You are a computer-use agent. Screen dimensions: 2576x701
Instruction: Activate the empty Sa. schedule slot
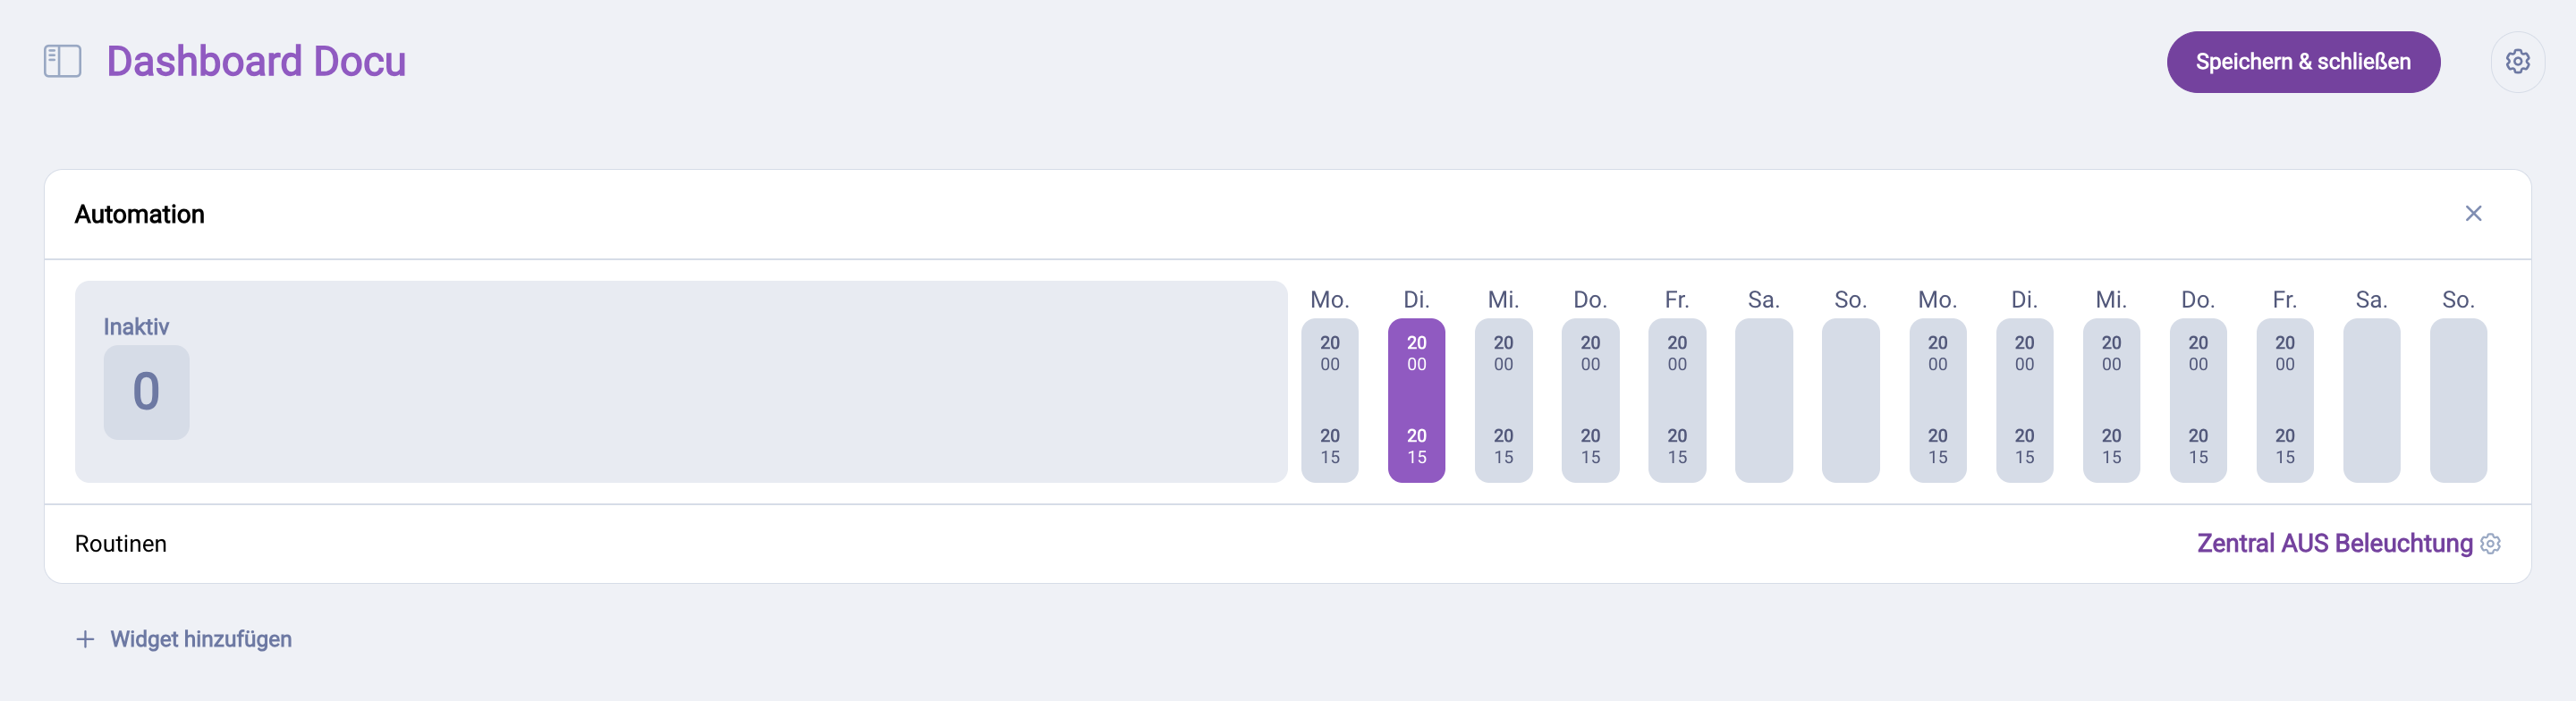[x=1764, y=400]
